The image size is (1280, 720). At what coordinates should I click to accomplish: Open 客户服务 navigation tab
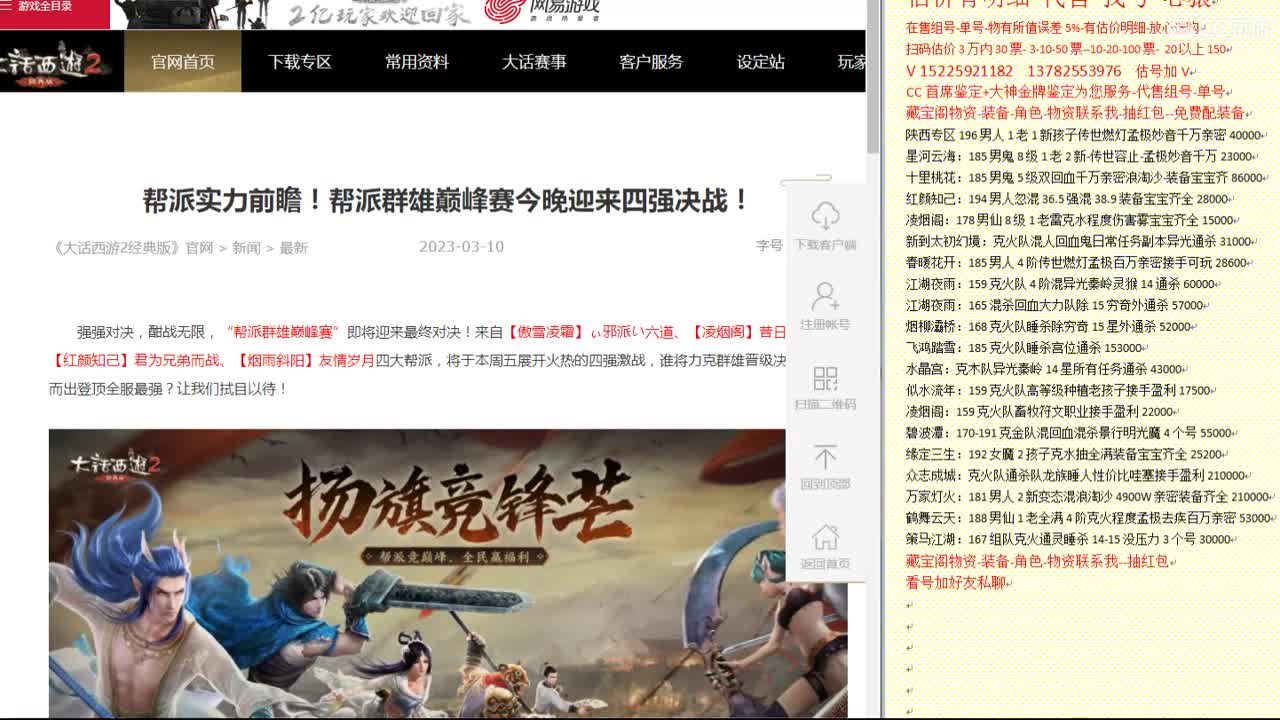650,62
